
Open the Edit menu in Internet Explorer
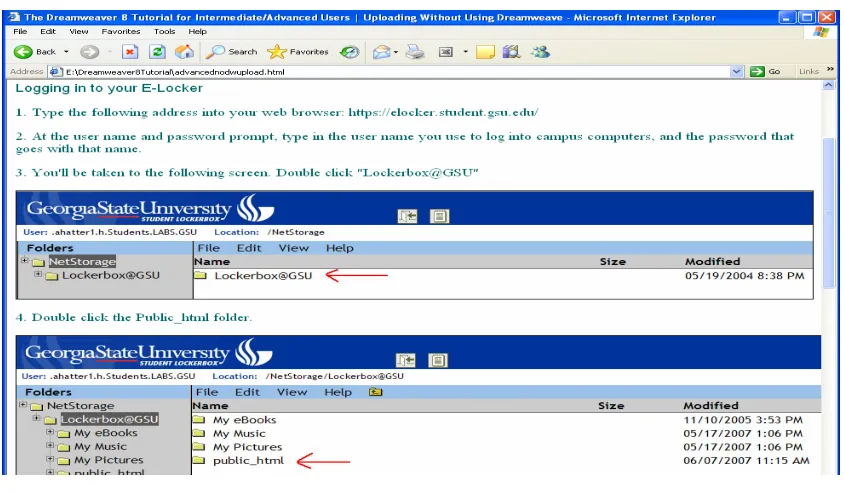(48, 32)
